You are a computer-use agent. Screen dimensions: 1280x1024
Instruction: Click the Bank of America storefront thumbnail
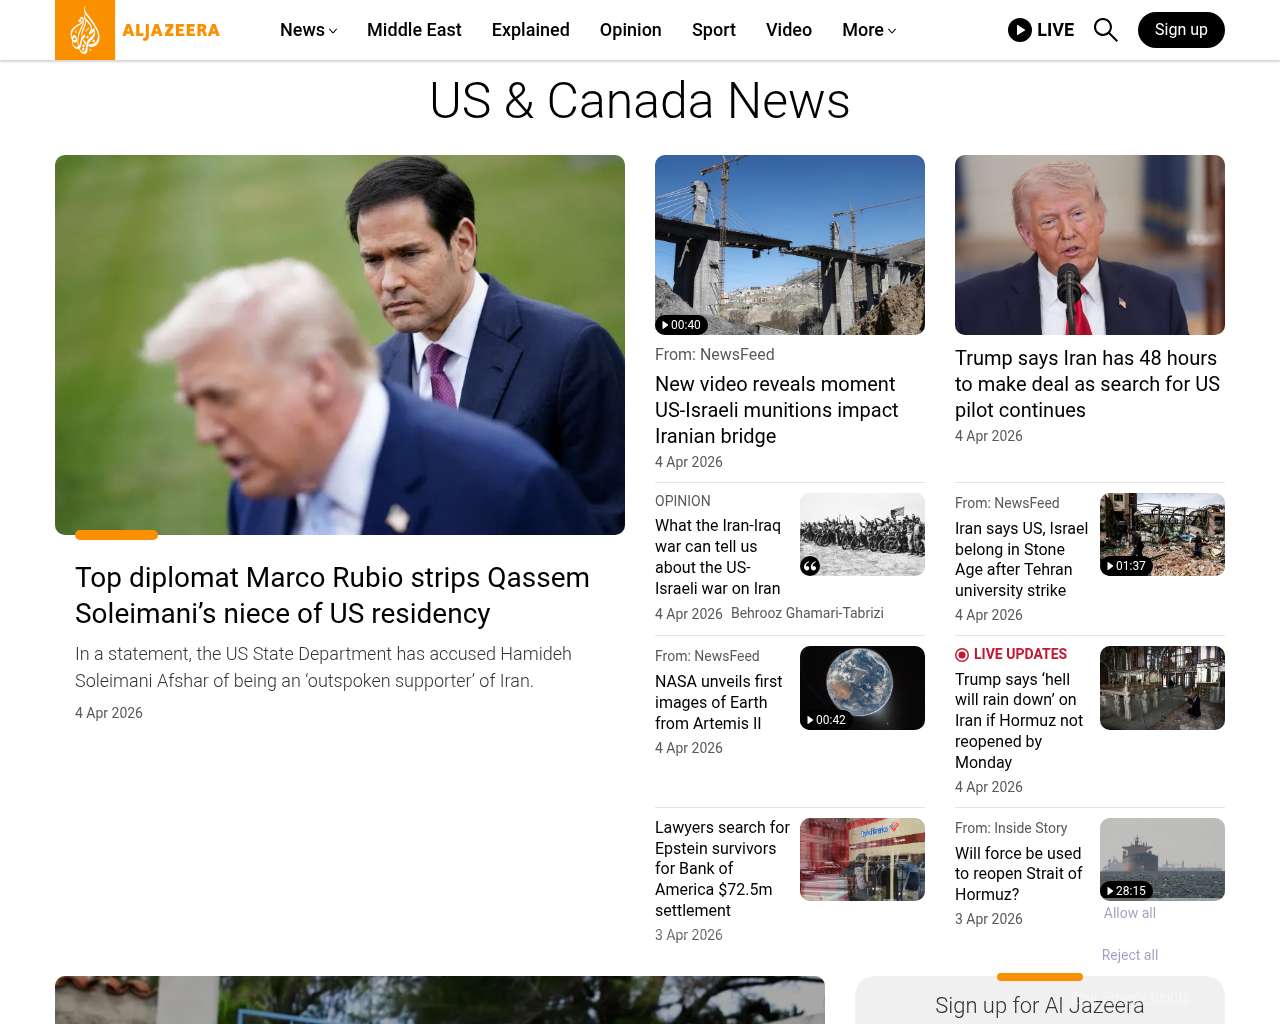pos(862,859)
